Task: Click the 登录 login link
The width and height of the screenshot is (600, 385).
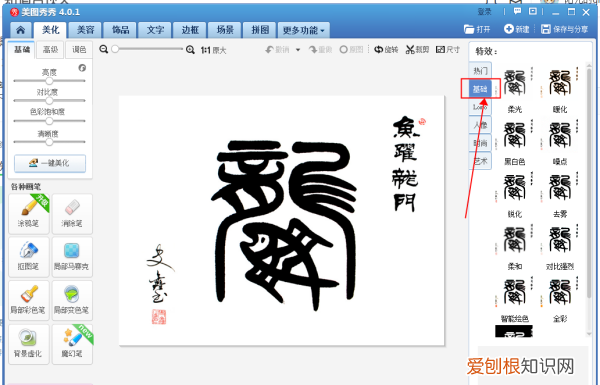Action: [x=484, y=12]
